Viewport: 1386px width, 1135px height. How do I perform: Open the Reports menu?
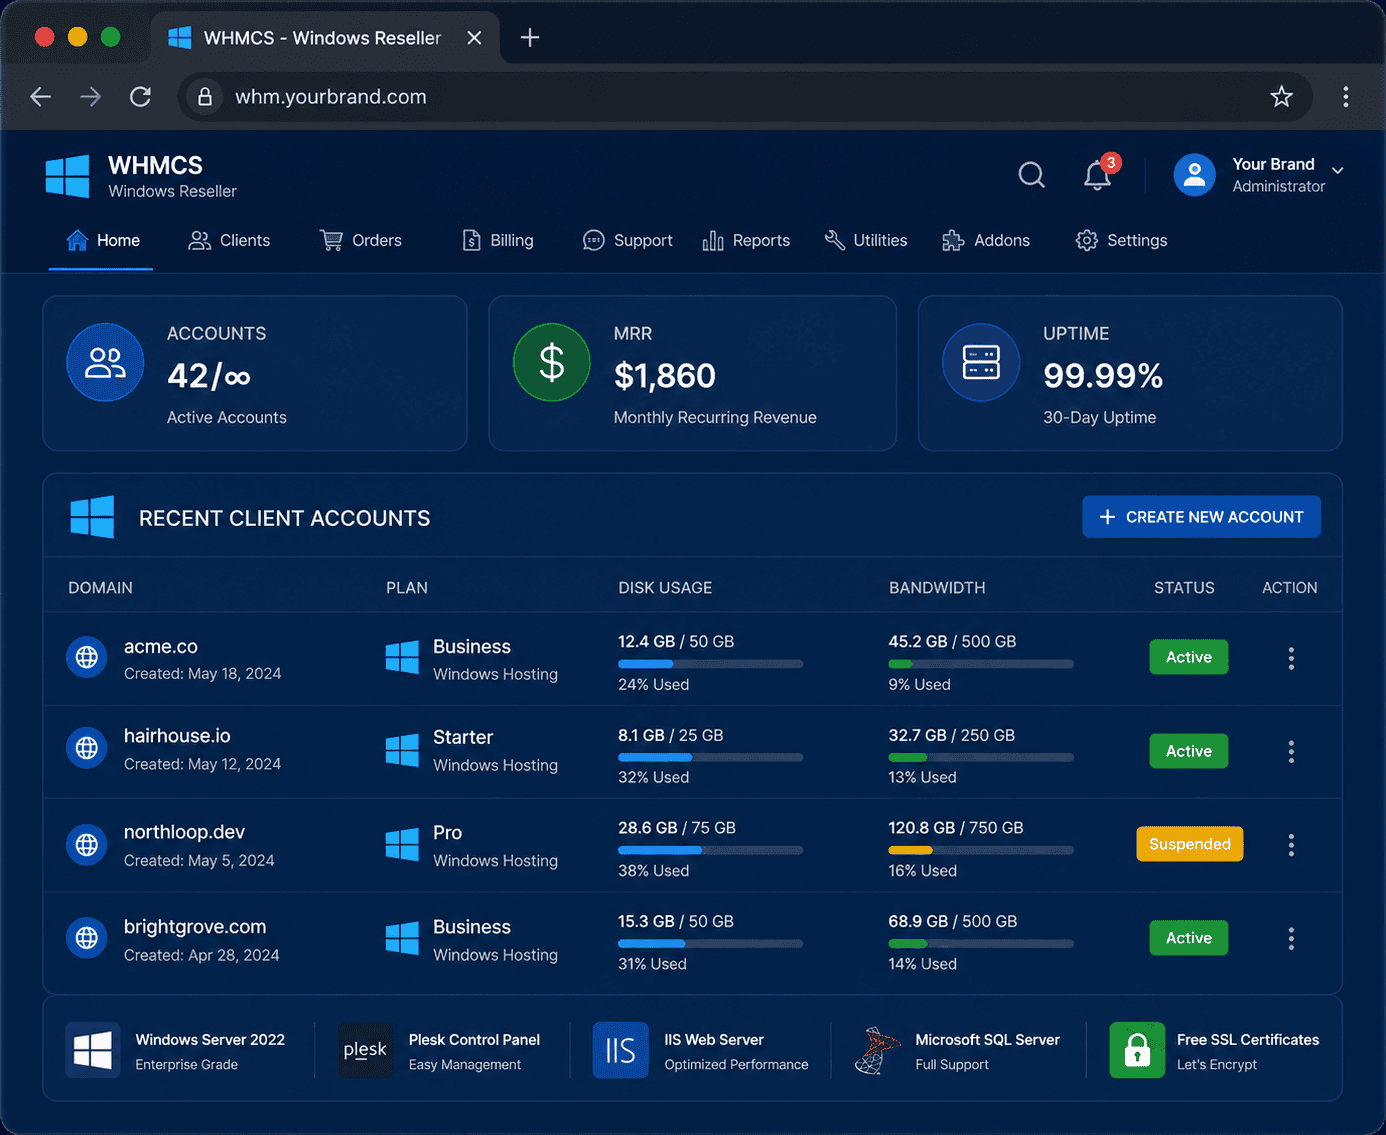pos(746,240)
